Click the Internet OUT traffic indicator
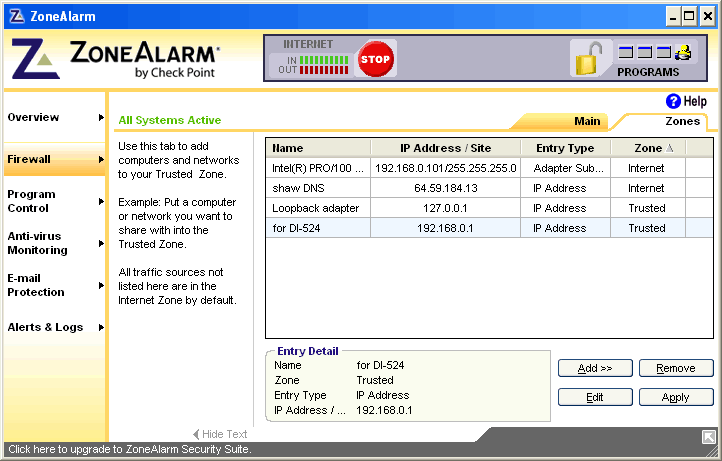722x461 pixels. [x=324, y=70]
